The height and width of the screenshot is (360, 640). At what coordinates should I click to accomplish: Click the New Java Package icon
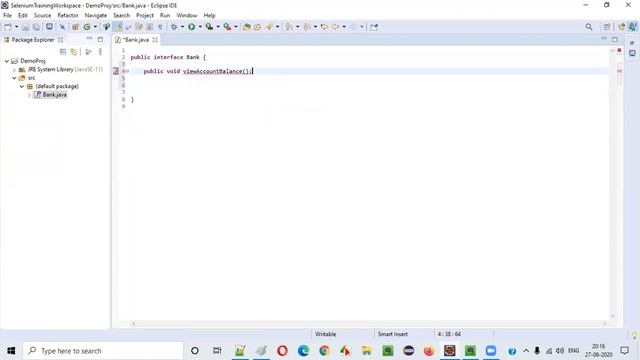[x=76, y=27]
